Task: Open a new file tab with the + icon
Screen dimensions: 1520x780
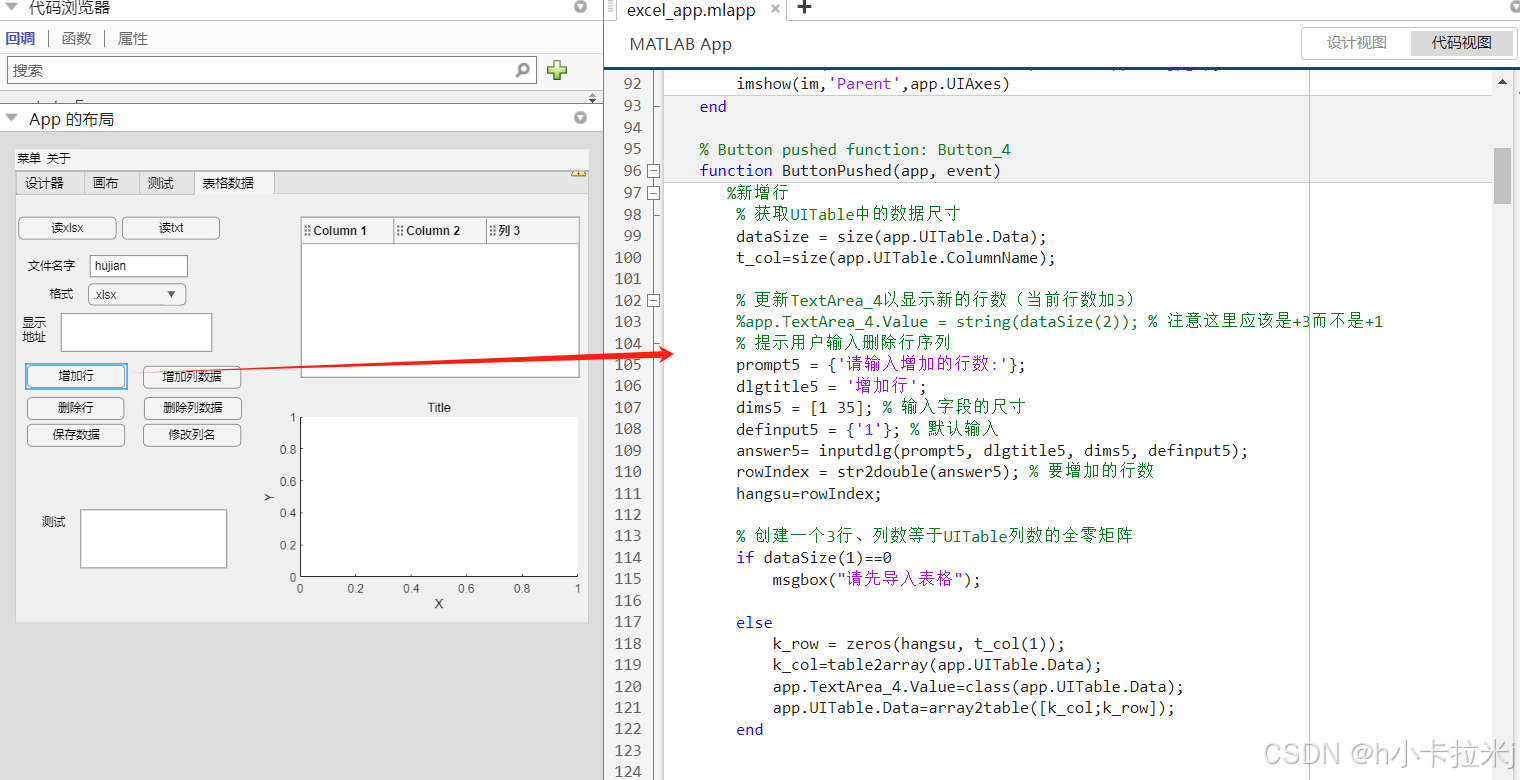Action: tap(806, 11)
